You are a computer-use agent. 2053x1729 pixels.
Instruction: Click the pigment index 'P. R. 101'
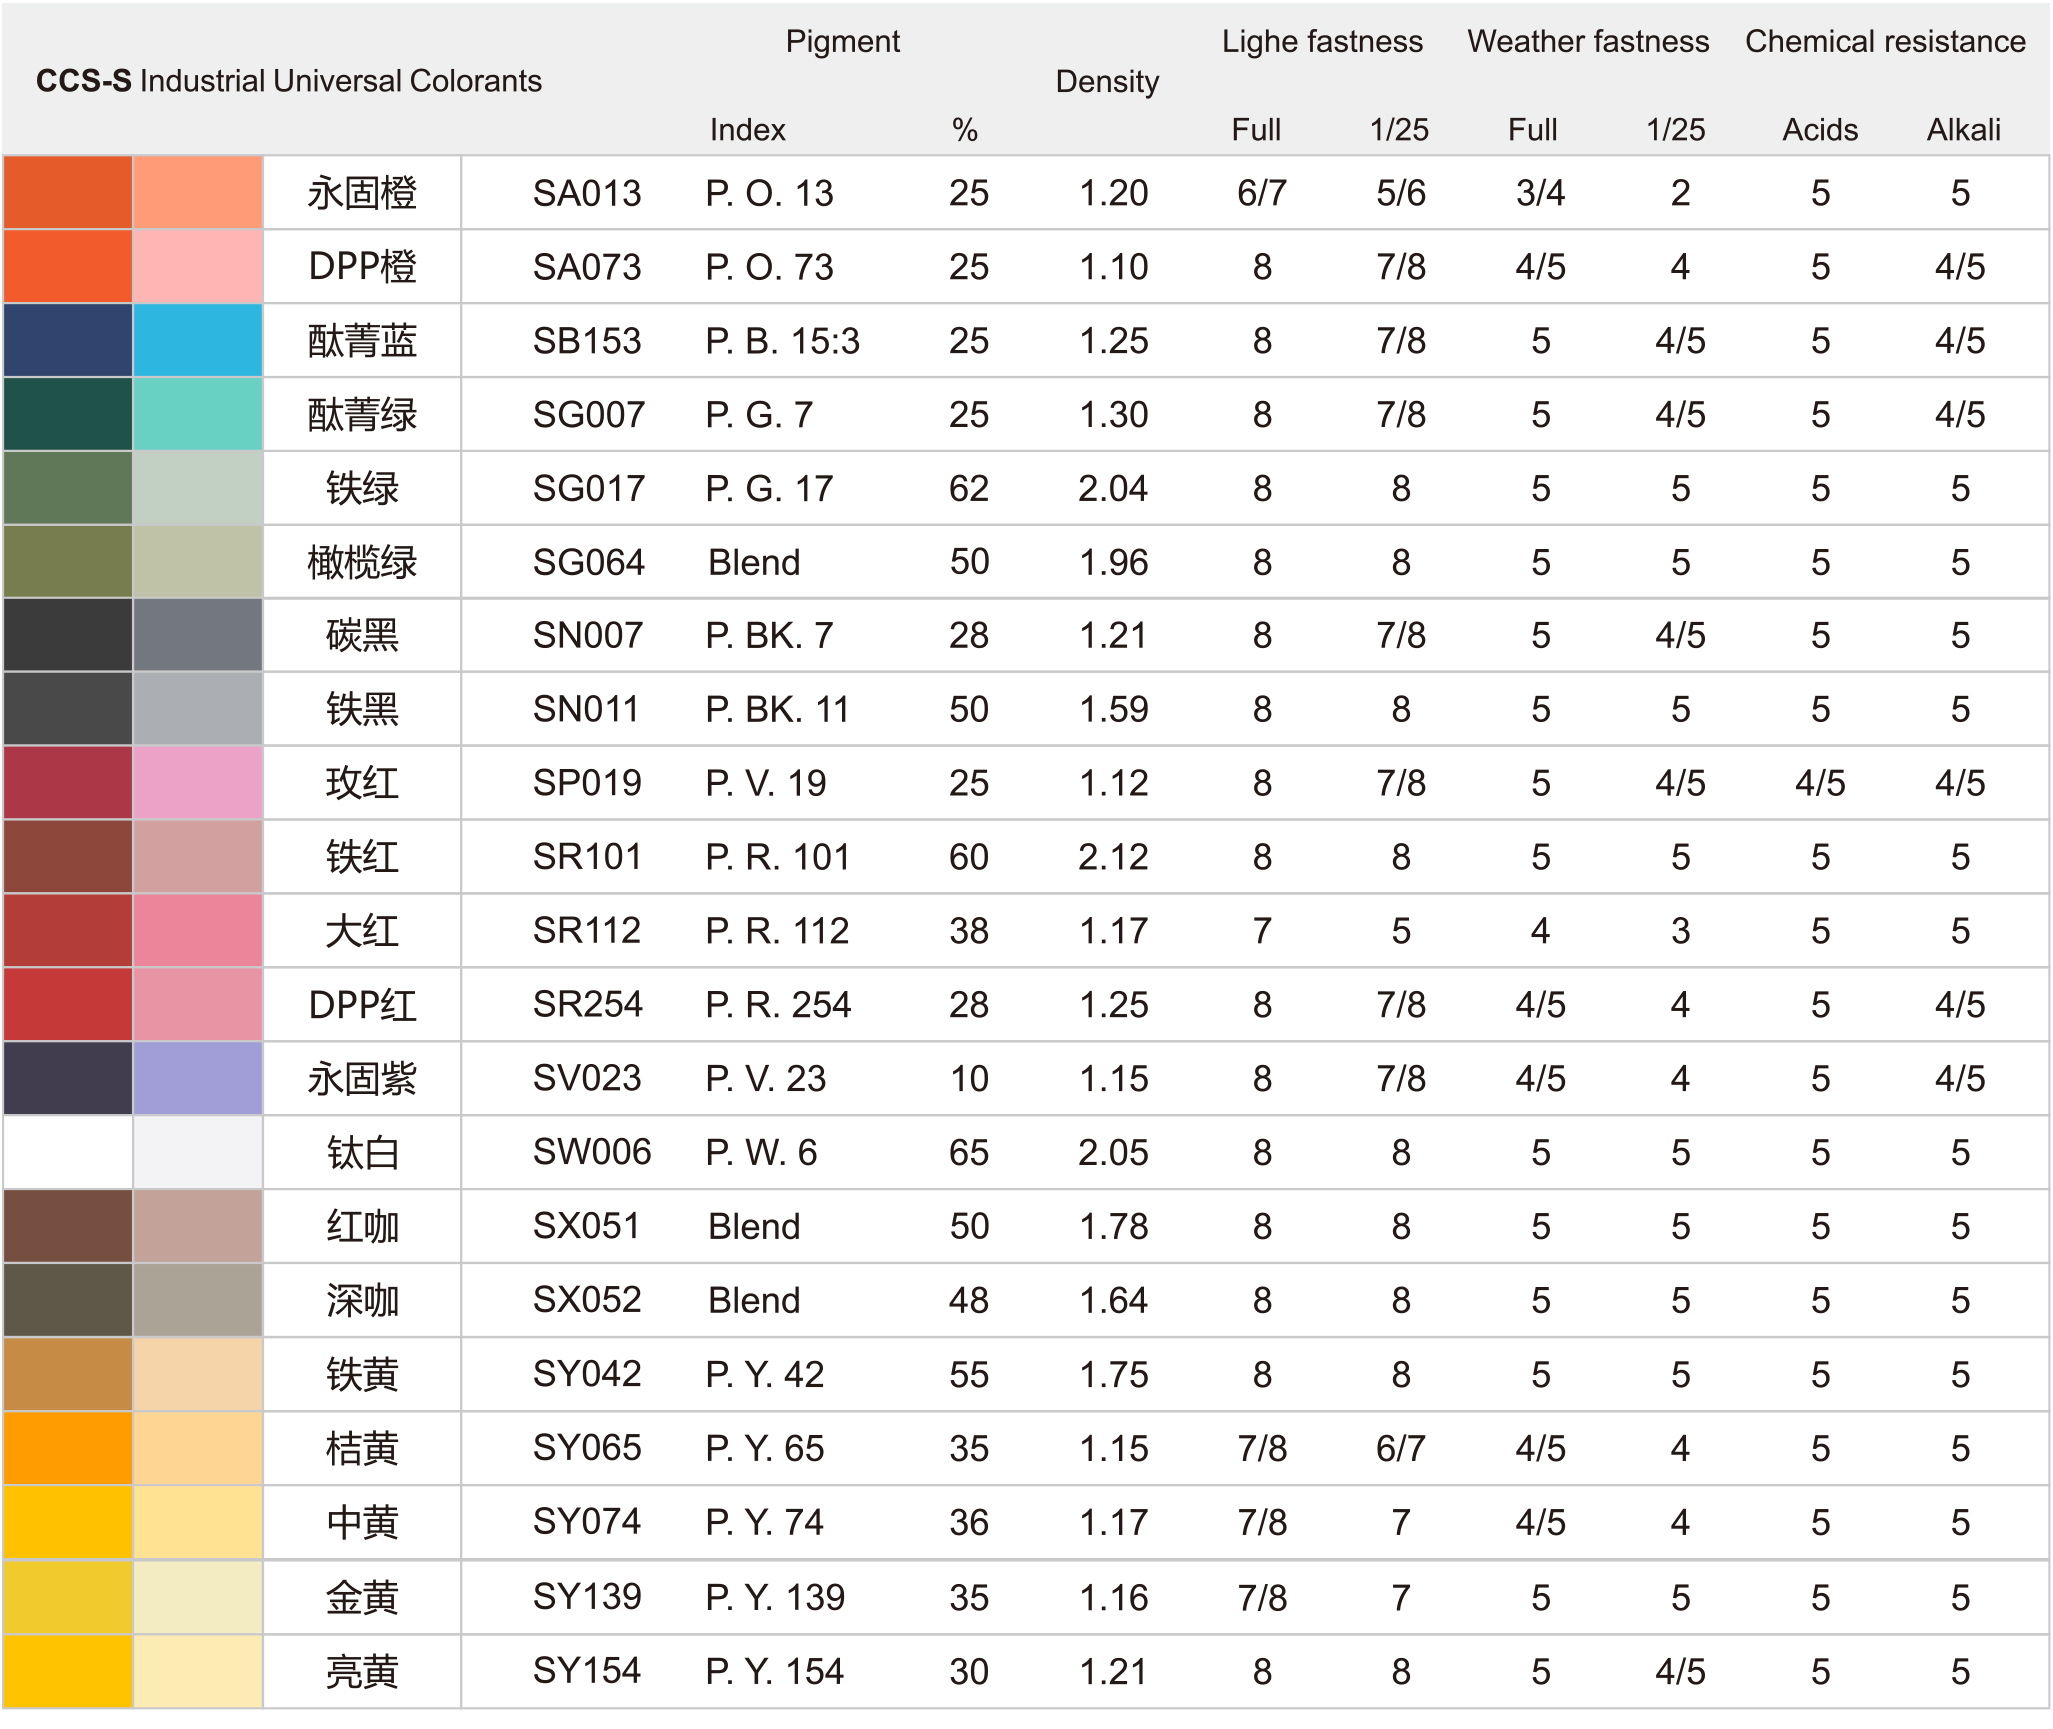777,857
